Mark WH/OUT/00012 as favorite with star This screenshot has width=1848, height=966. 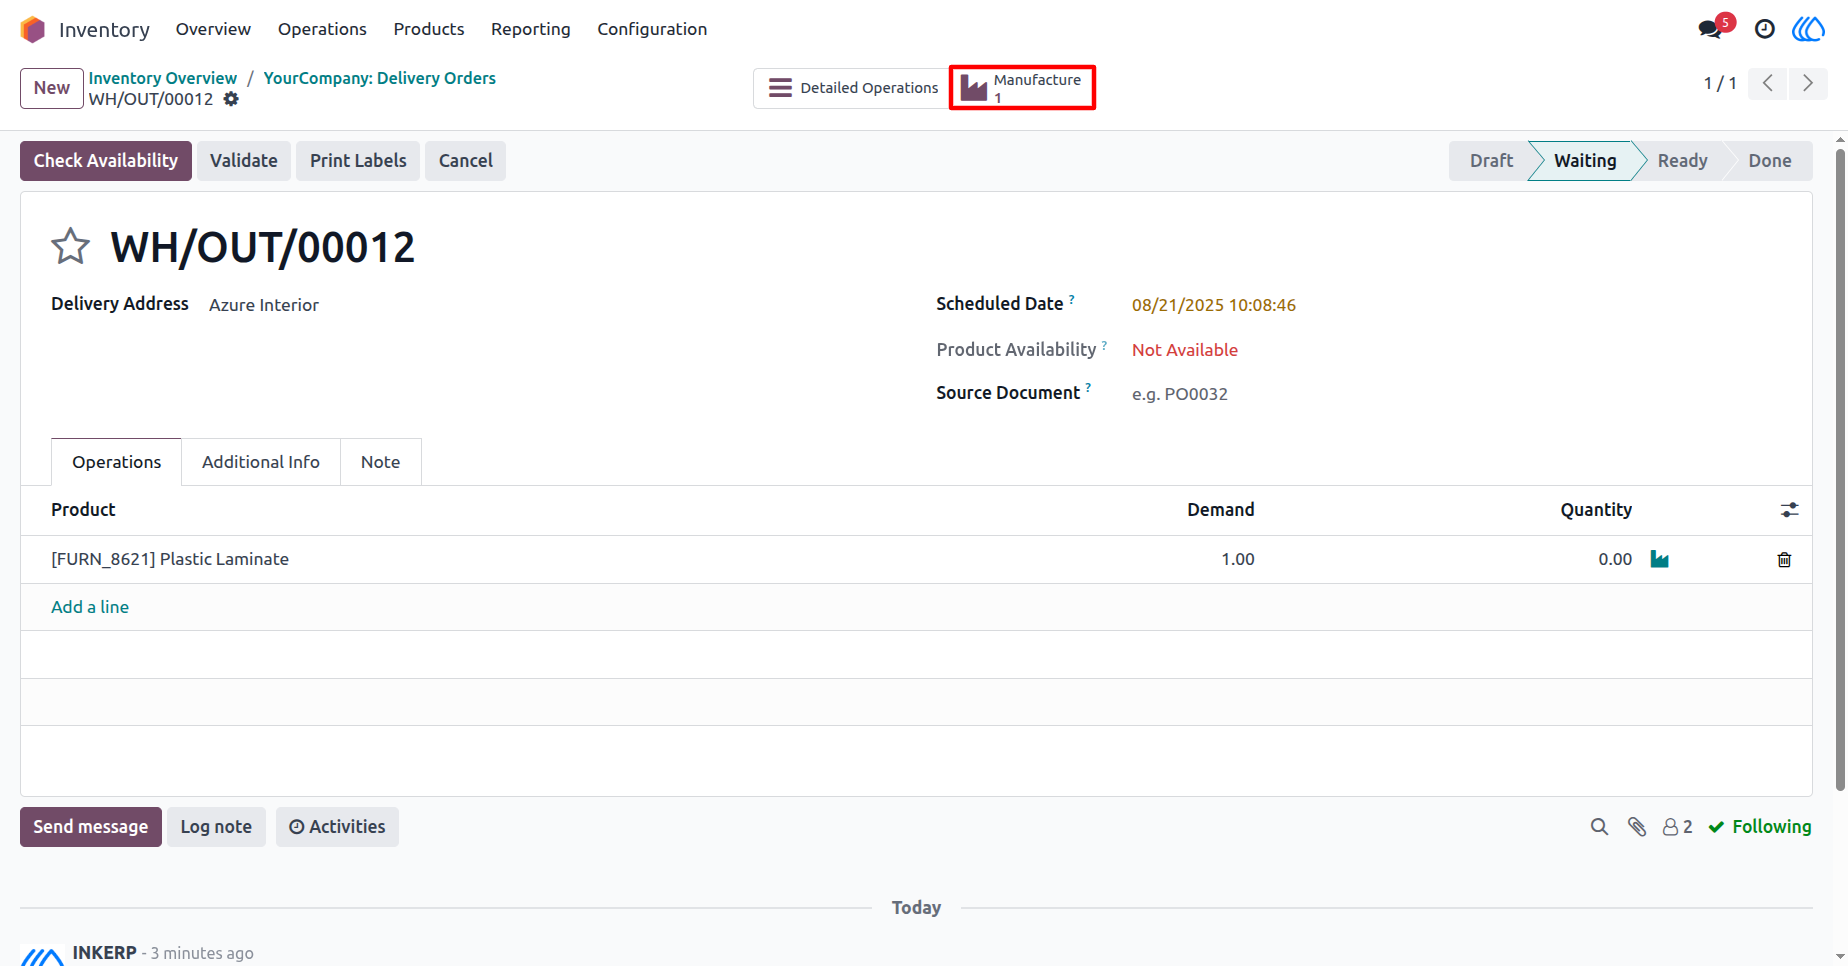click(x=71, y=246)
